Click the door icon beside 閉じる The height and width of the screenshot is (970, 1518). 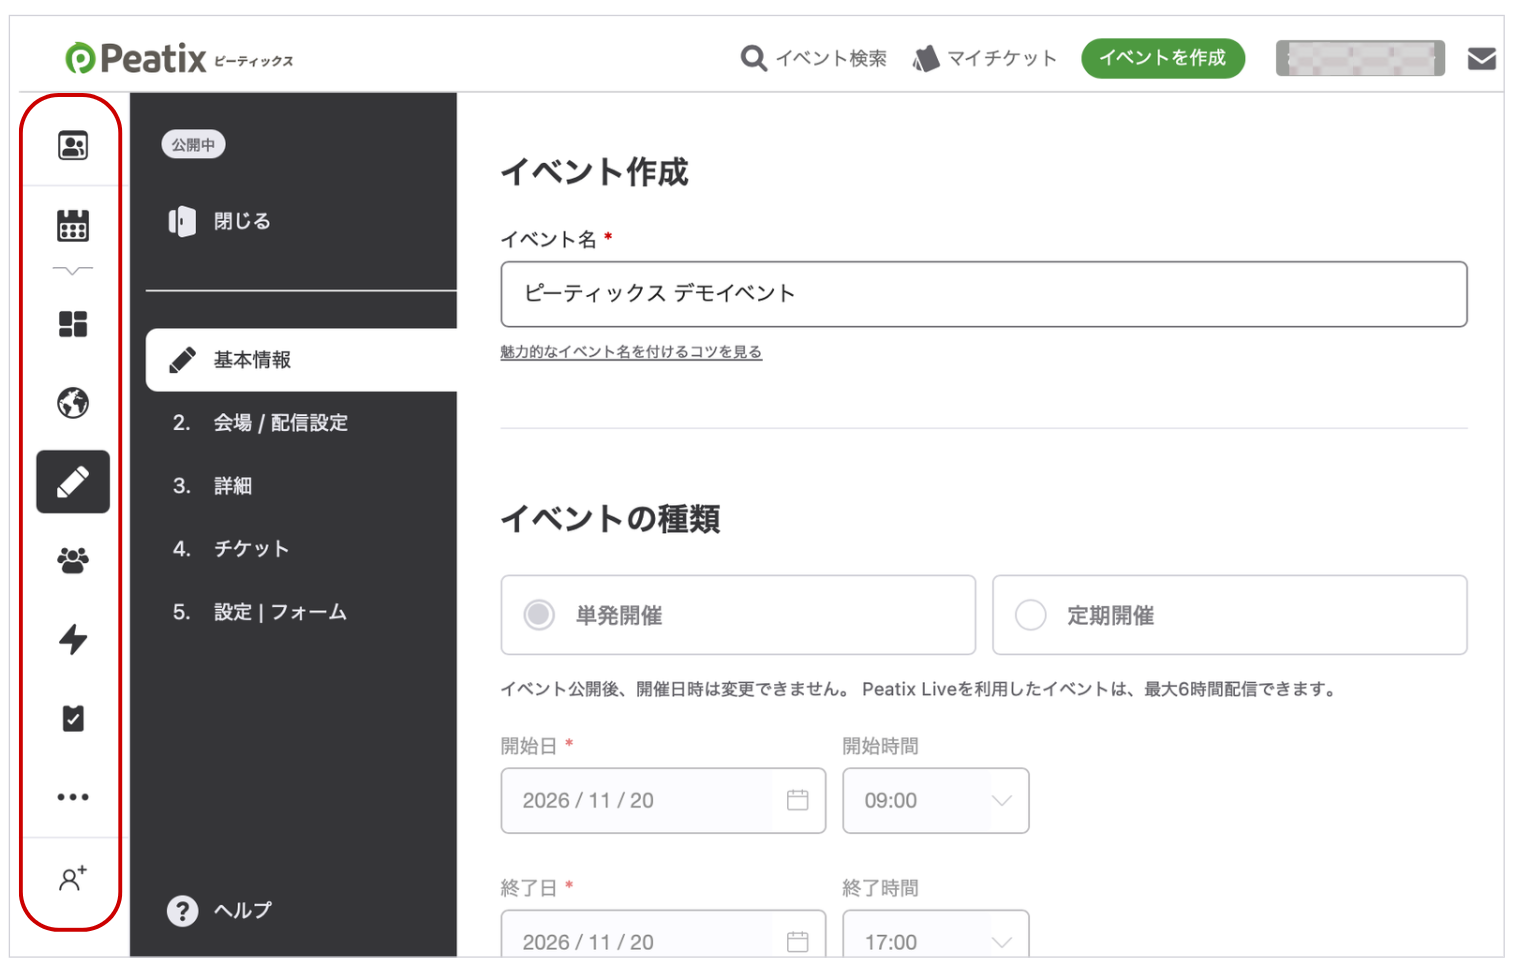182,221
